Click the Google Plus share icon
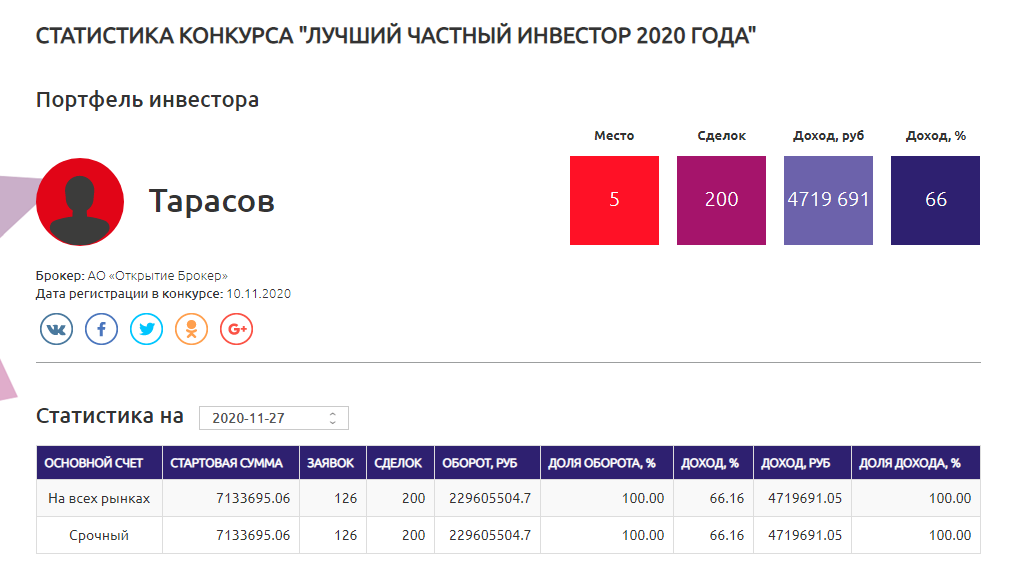 237,329
